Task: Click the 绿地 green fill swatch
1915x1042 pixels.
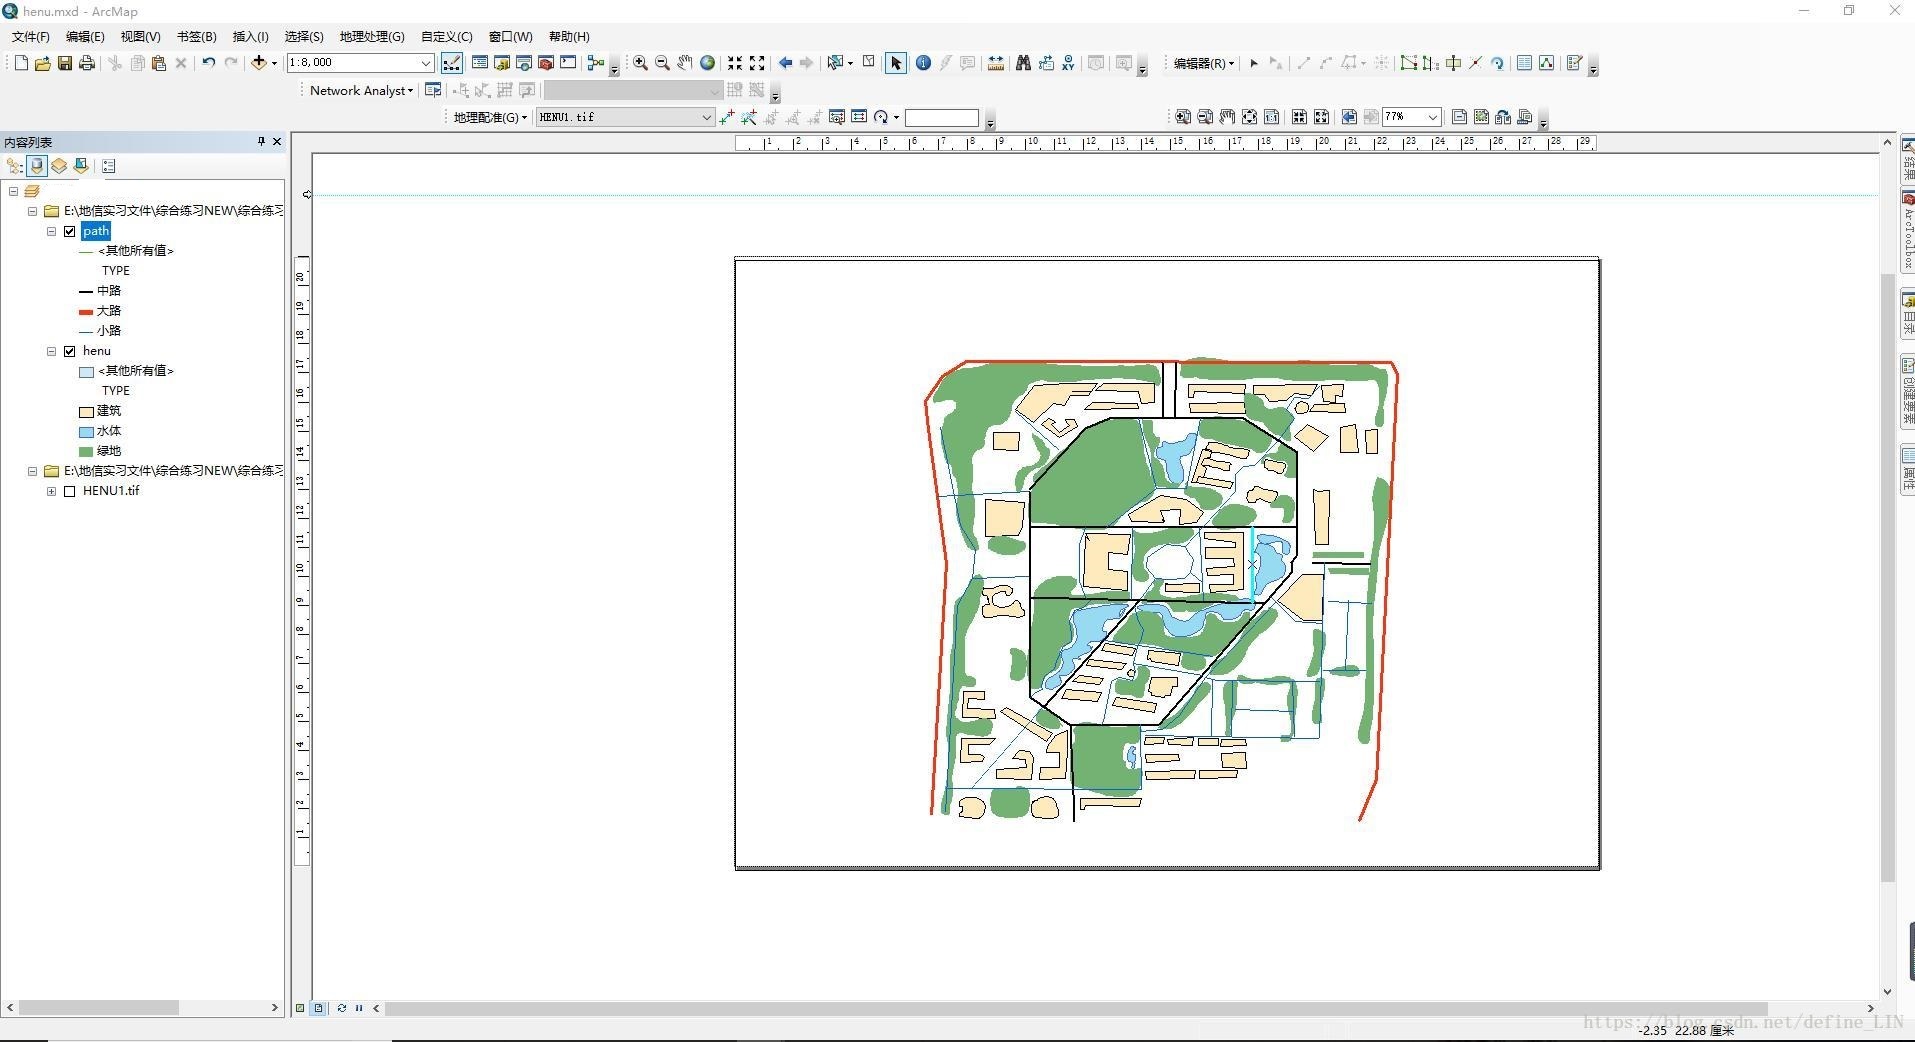Action: tap(86, 451)
